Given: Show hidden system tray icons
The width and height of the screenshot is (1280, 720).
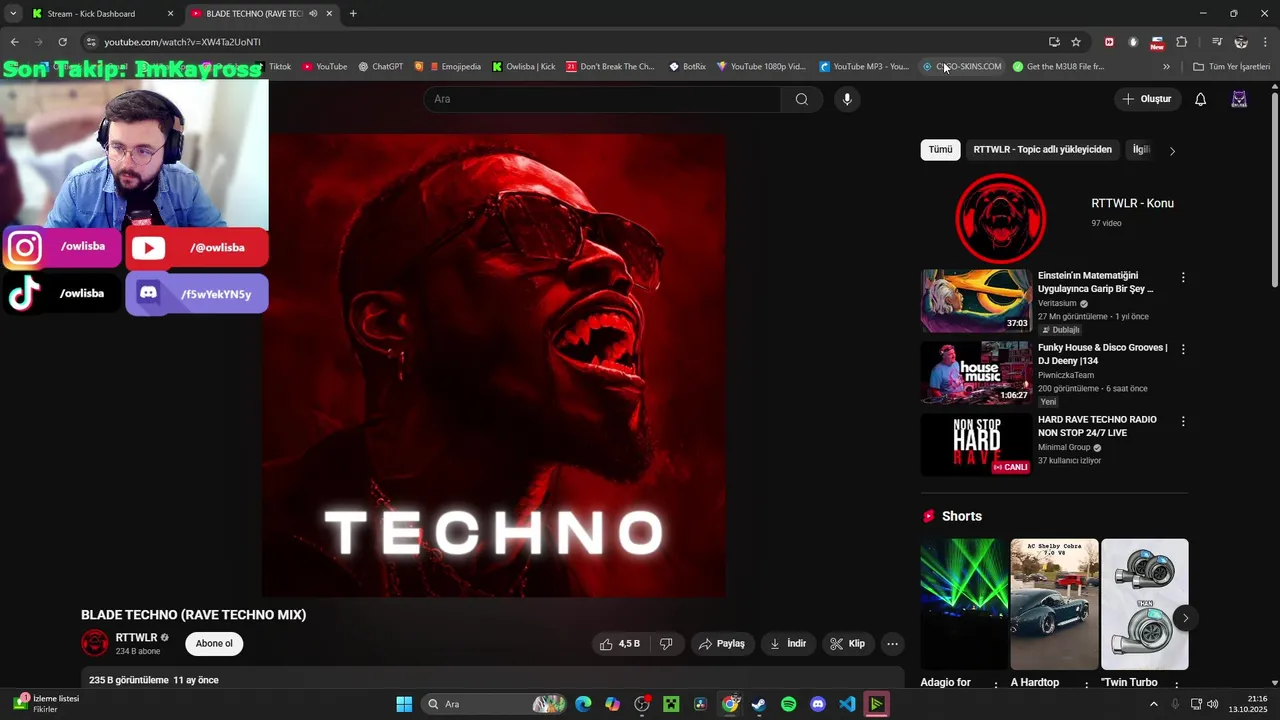Looking at the screenshot, I should (1153, 704).
